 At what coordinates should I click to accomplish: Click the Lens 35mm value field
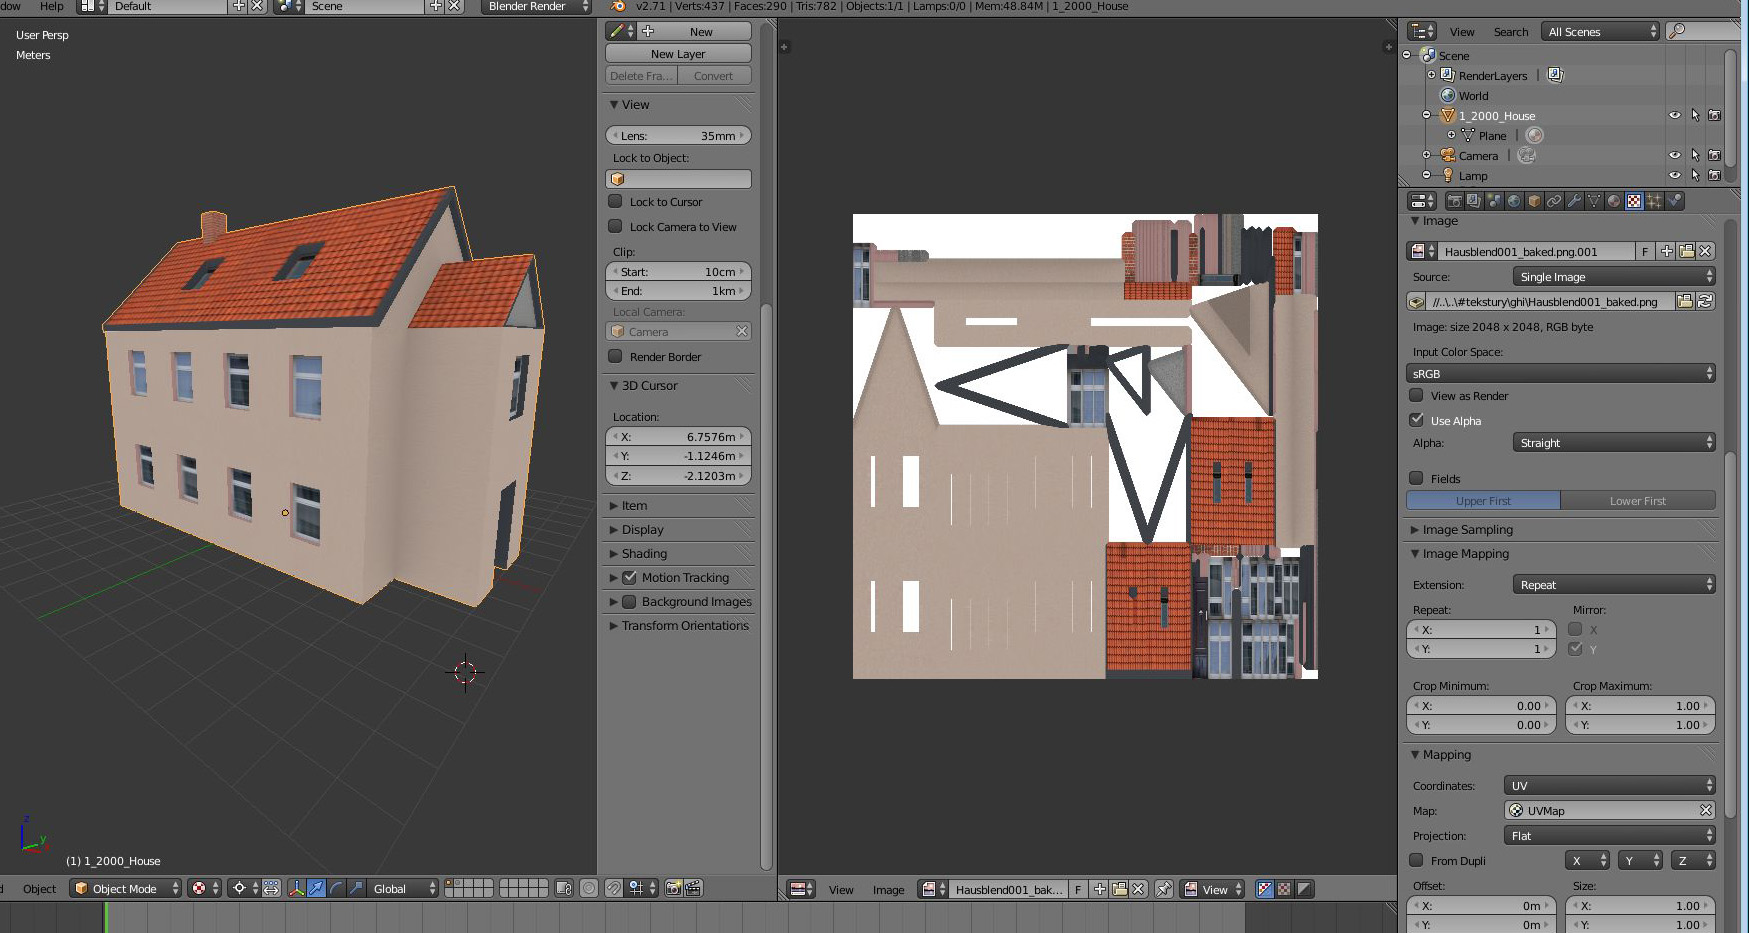(678, 135)
